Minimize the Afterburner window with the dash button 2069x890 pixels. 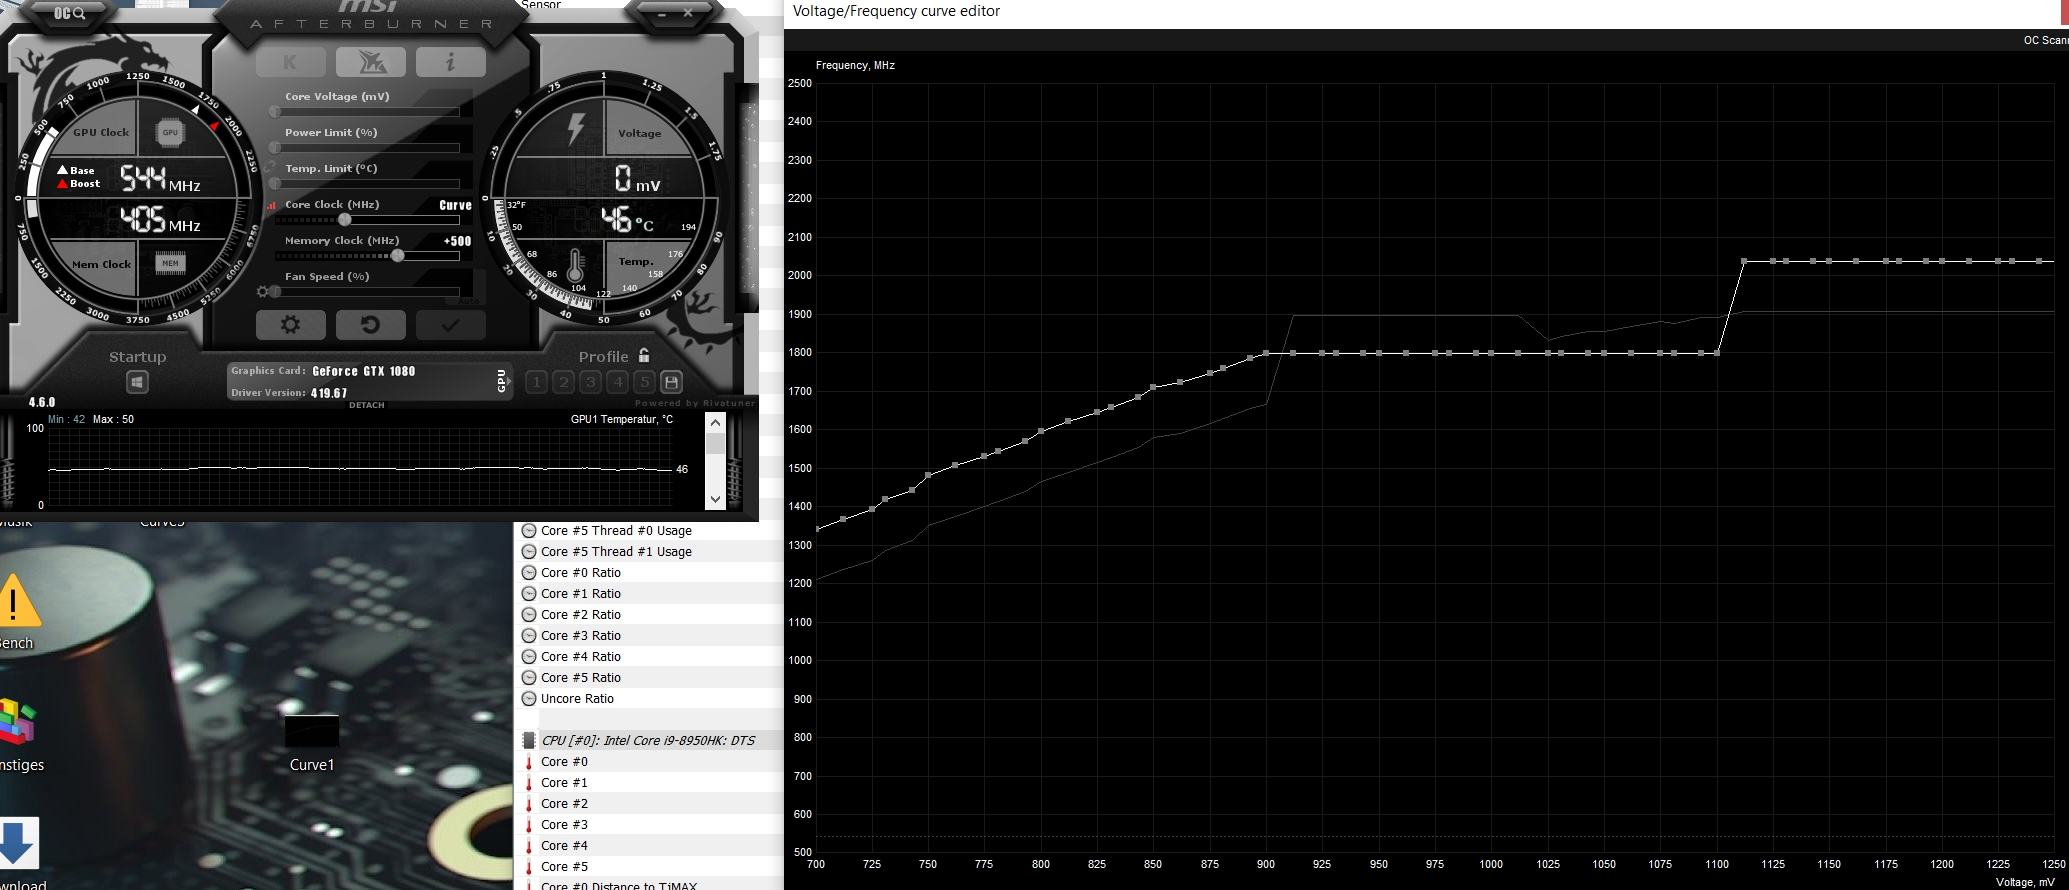[662, 13]
